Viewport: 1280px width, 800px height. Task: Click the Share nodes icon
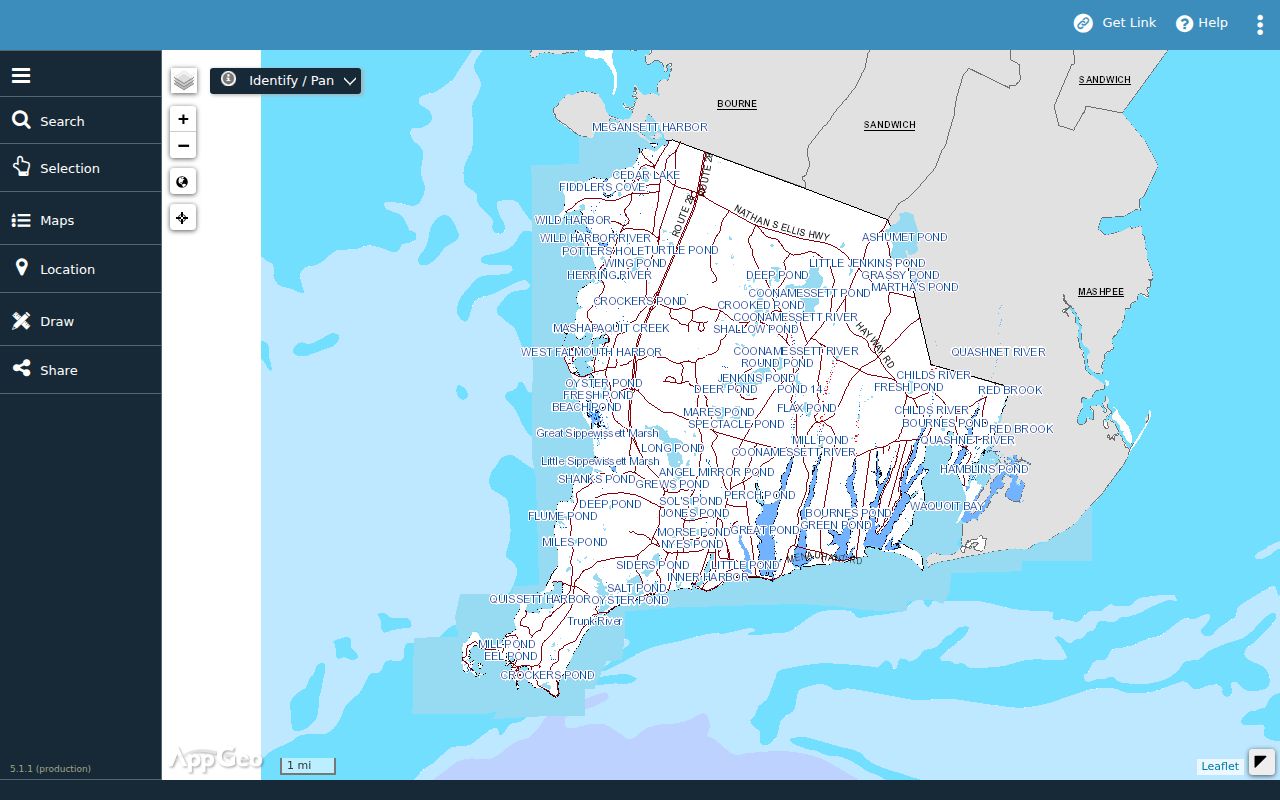[x=21, y=369]
